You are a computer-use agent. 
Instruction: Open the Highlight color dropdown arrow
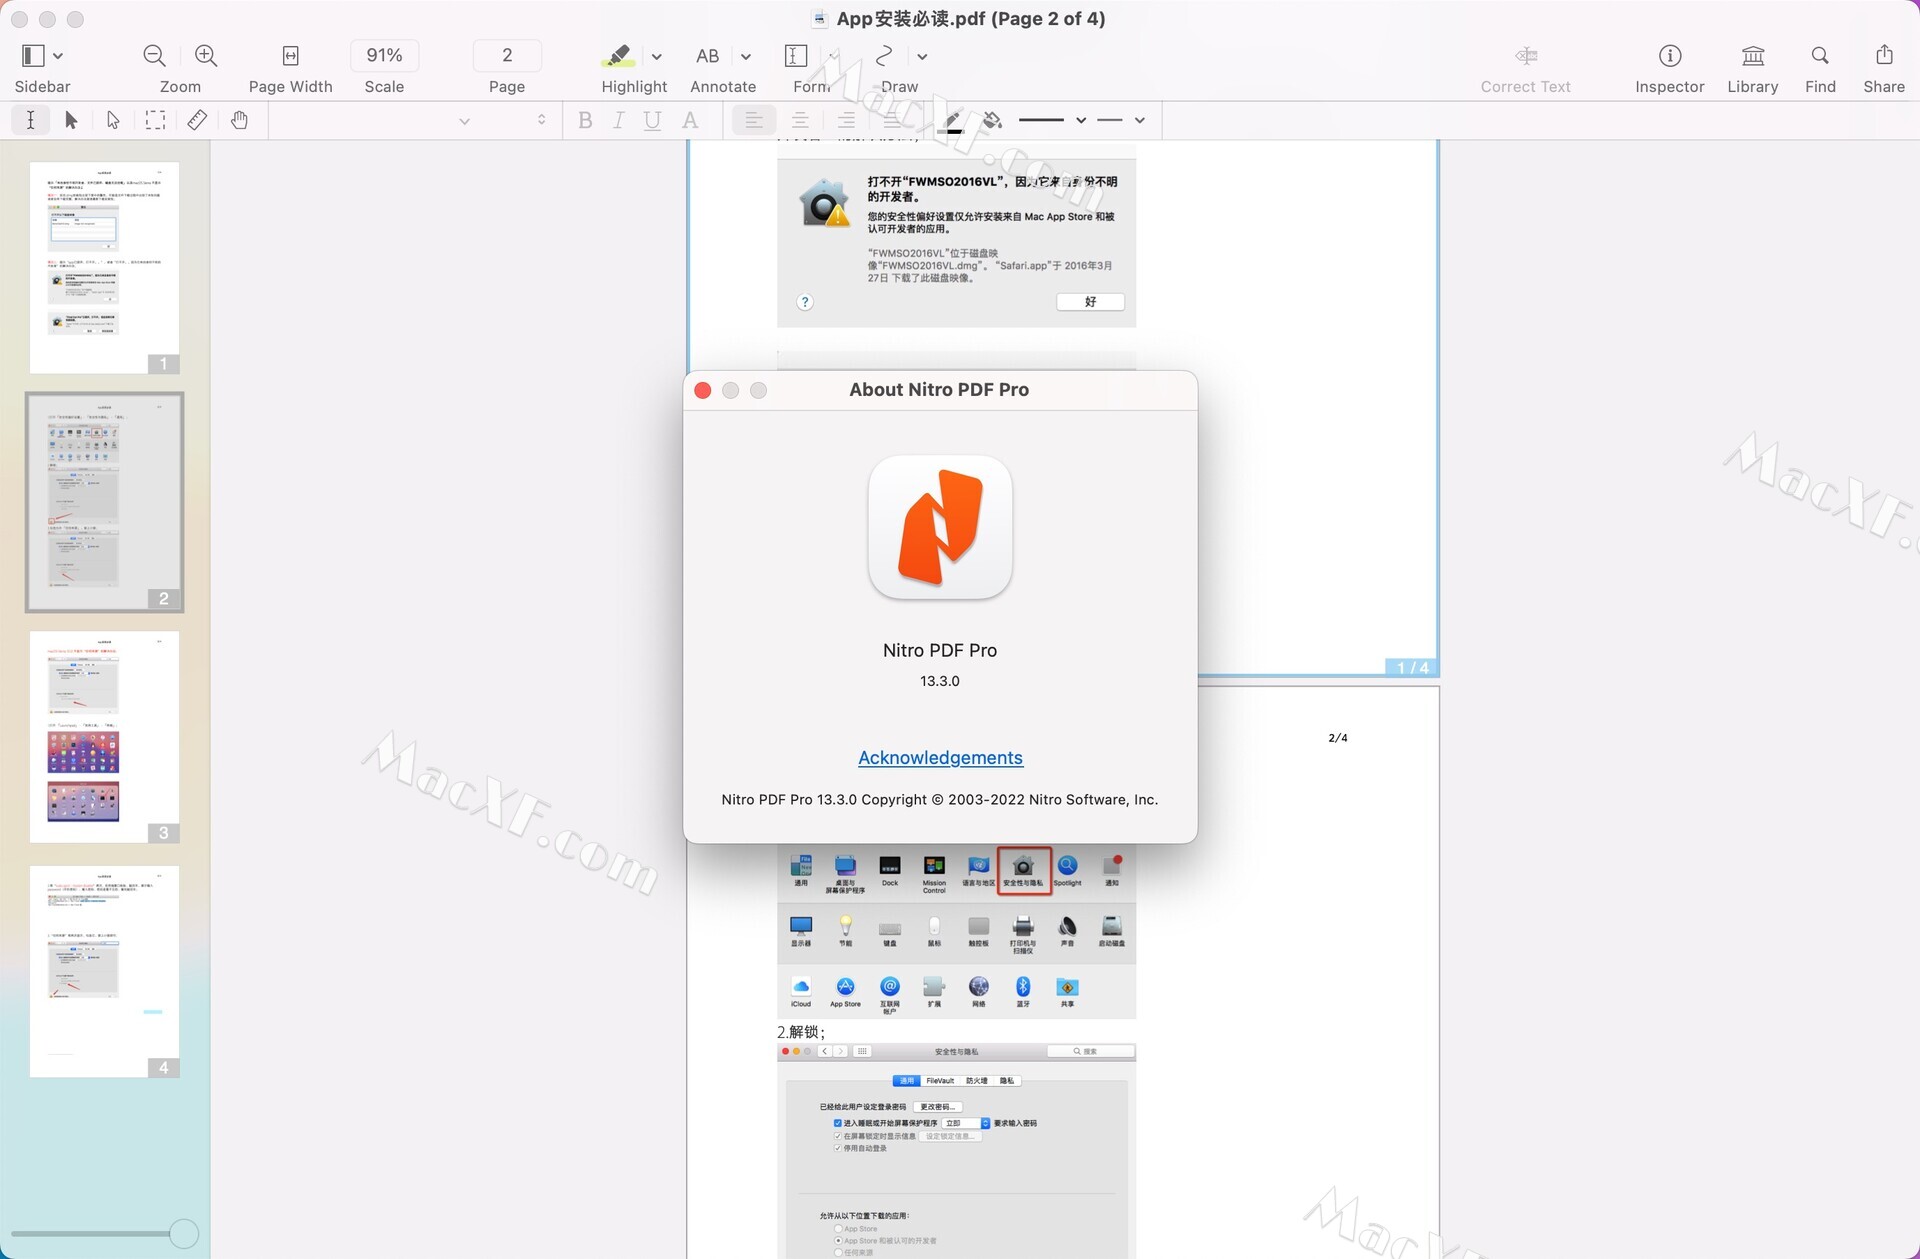657,56
